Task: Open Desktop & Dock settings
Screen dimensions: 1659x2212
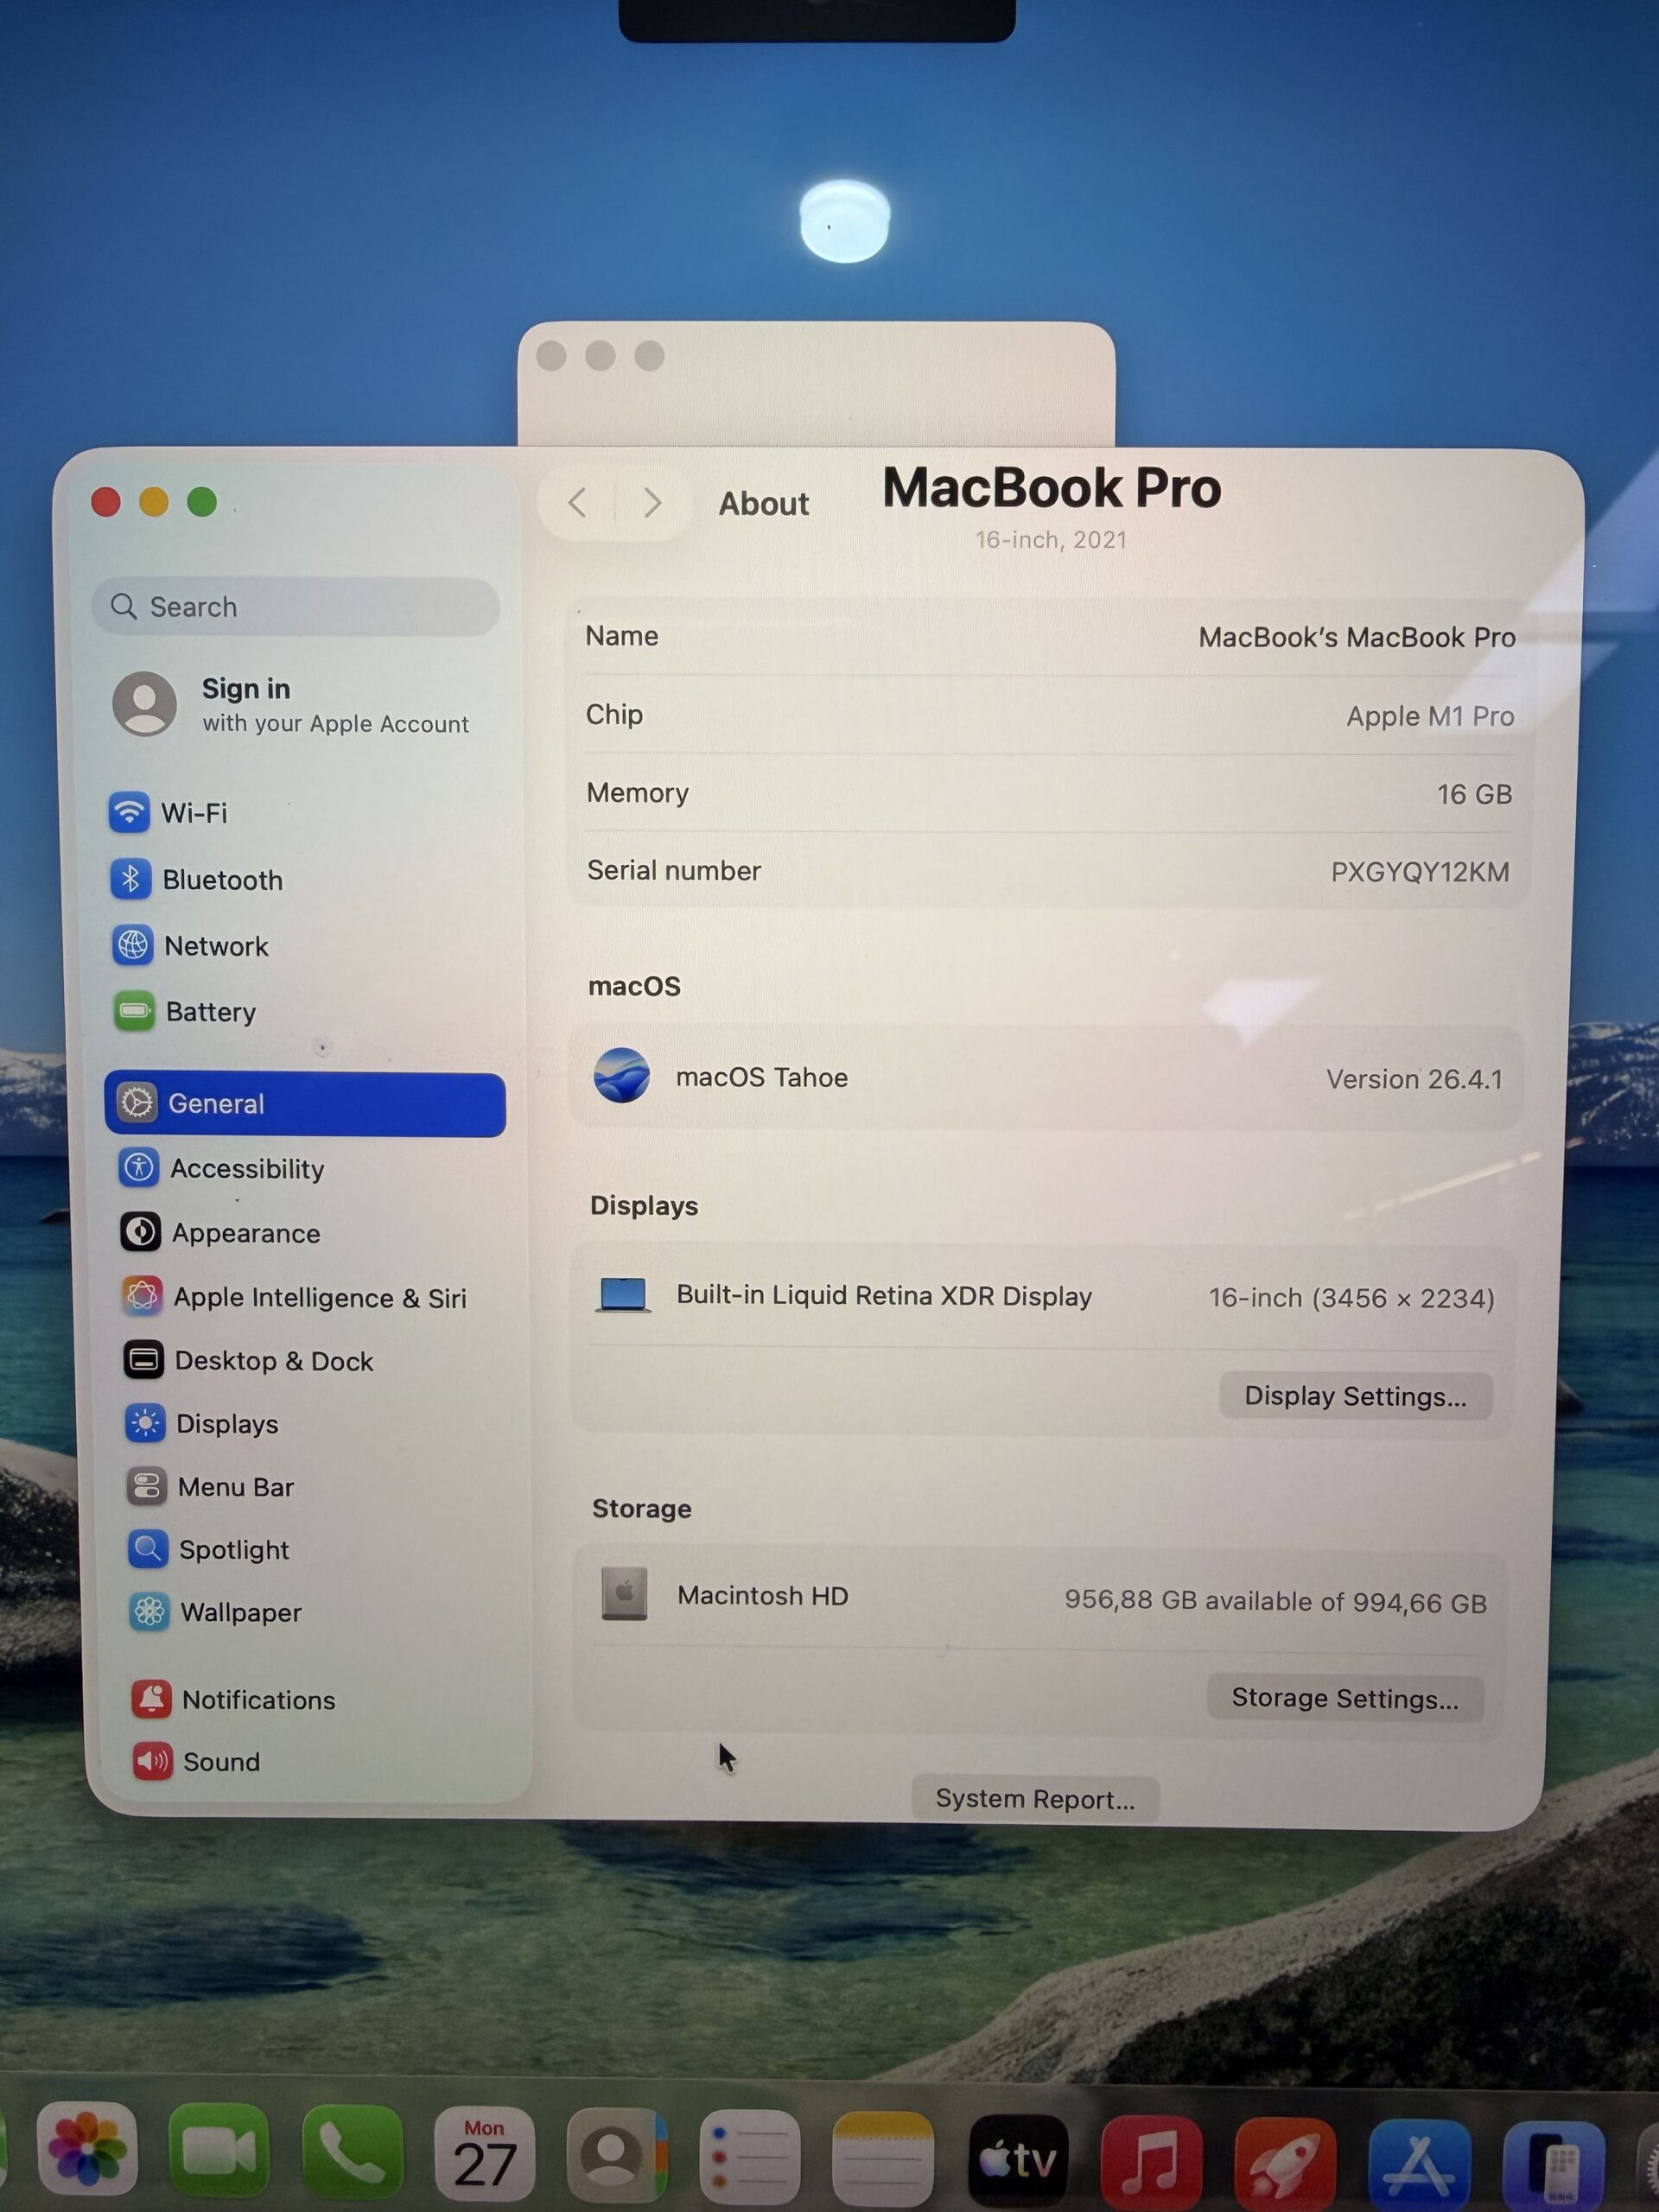Action: [249, 1360]
